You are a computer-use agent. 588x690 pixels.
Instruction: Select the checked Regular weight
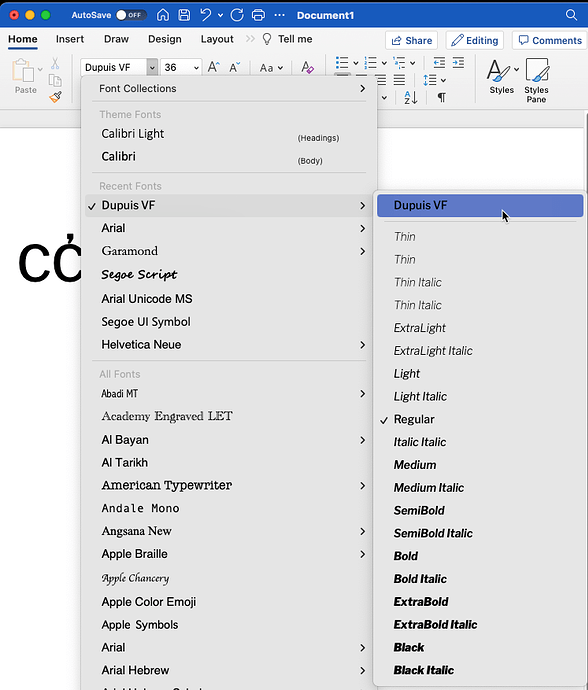tap(480, 419)
